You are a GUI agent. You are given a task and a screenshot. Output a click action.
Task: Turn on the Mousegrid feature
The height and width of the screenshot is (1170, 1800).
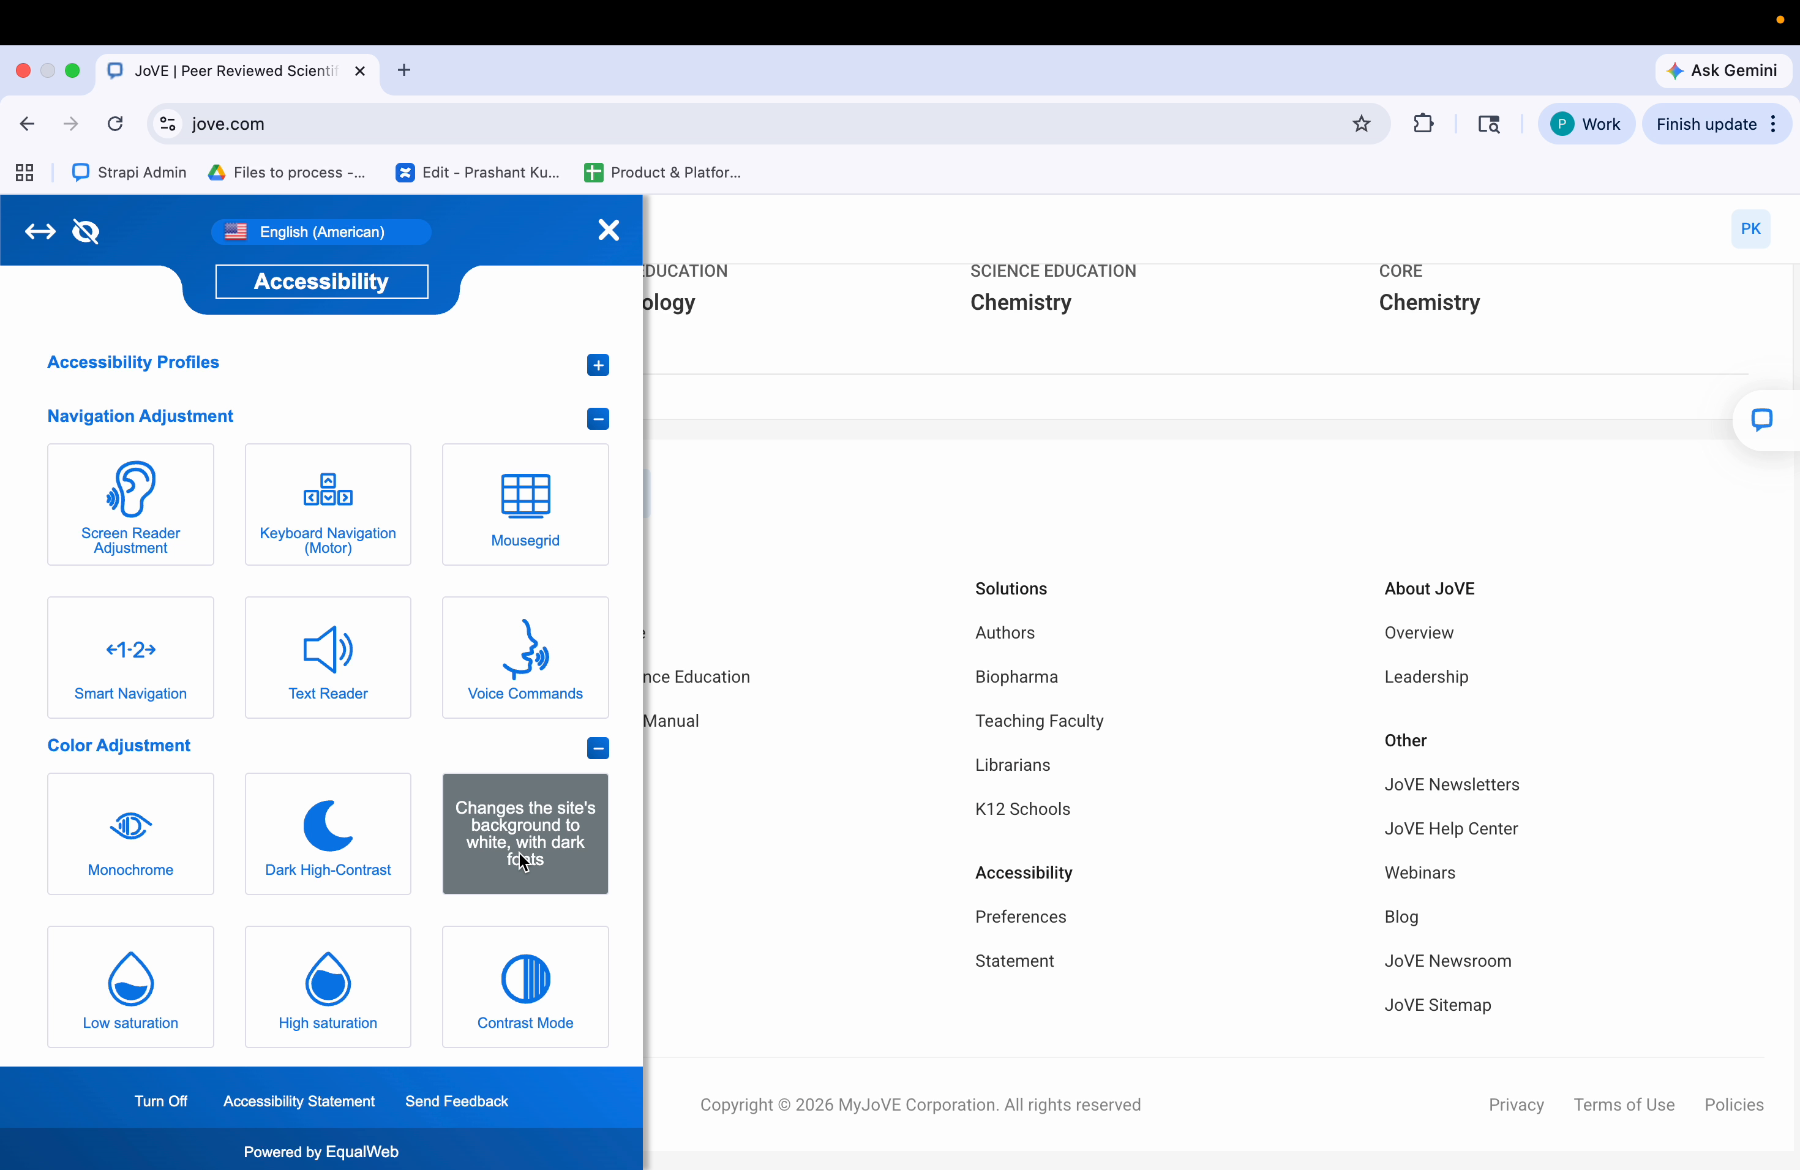pyautogui.click(x=525, y=505)
